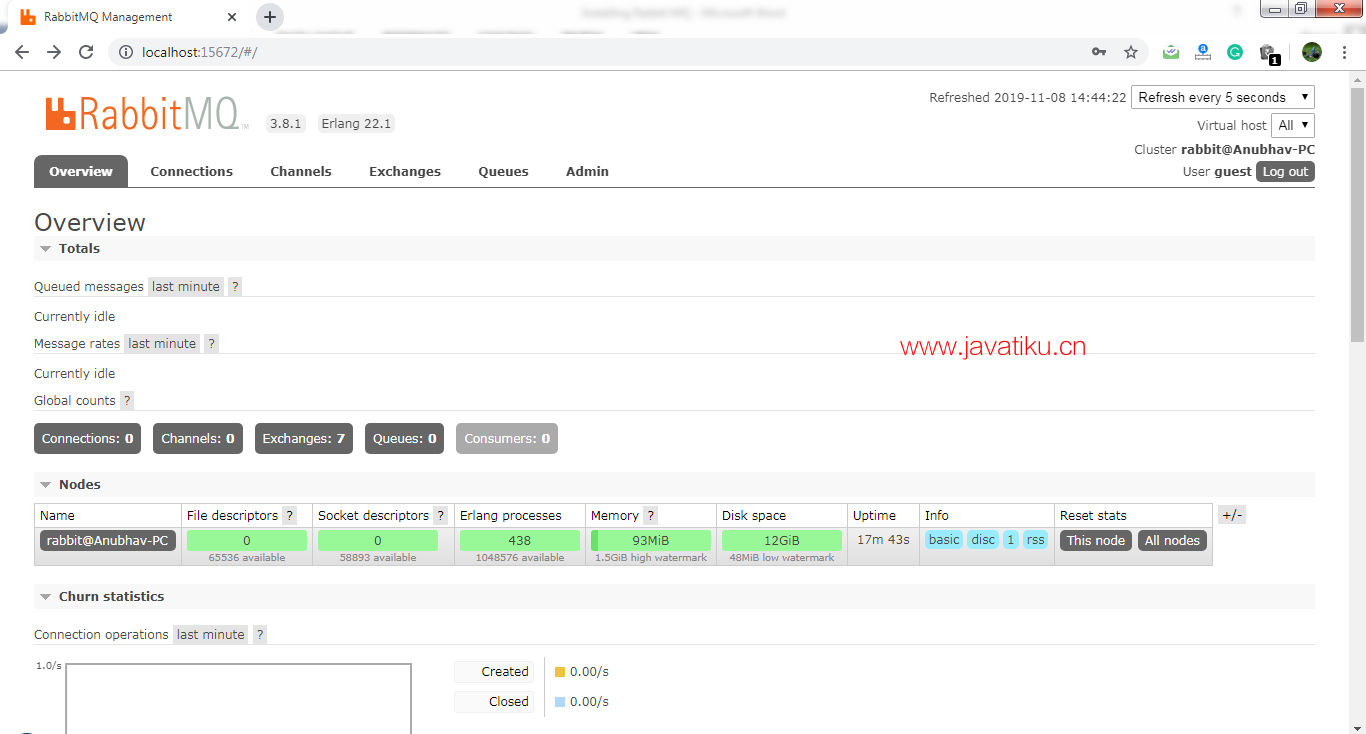Reset stats for This node
This screenshot has width=1366, height=734.
[1096, 540]
